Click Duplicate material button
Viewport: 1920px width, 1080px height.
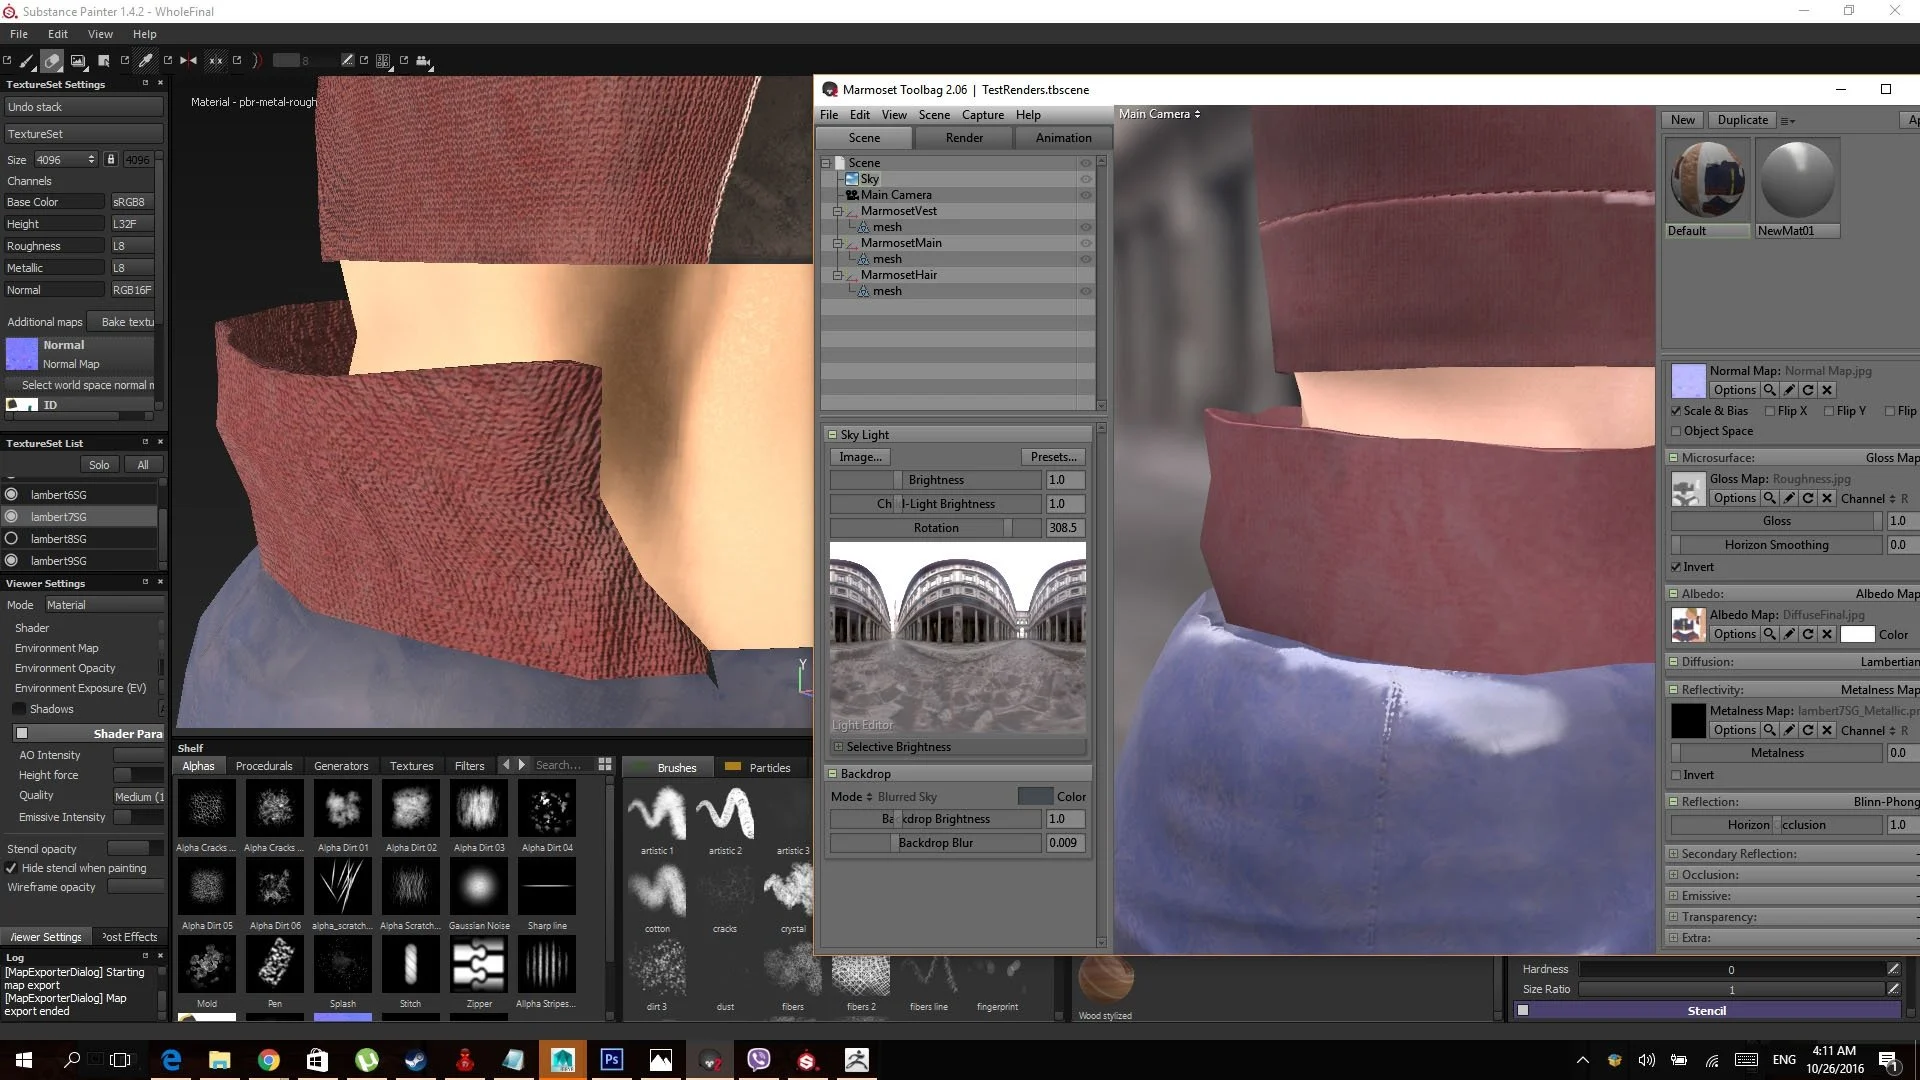1742,120
